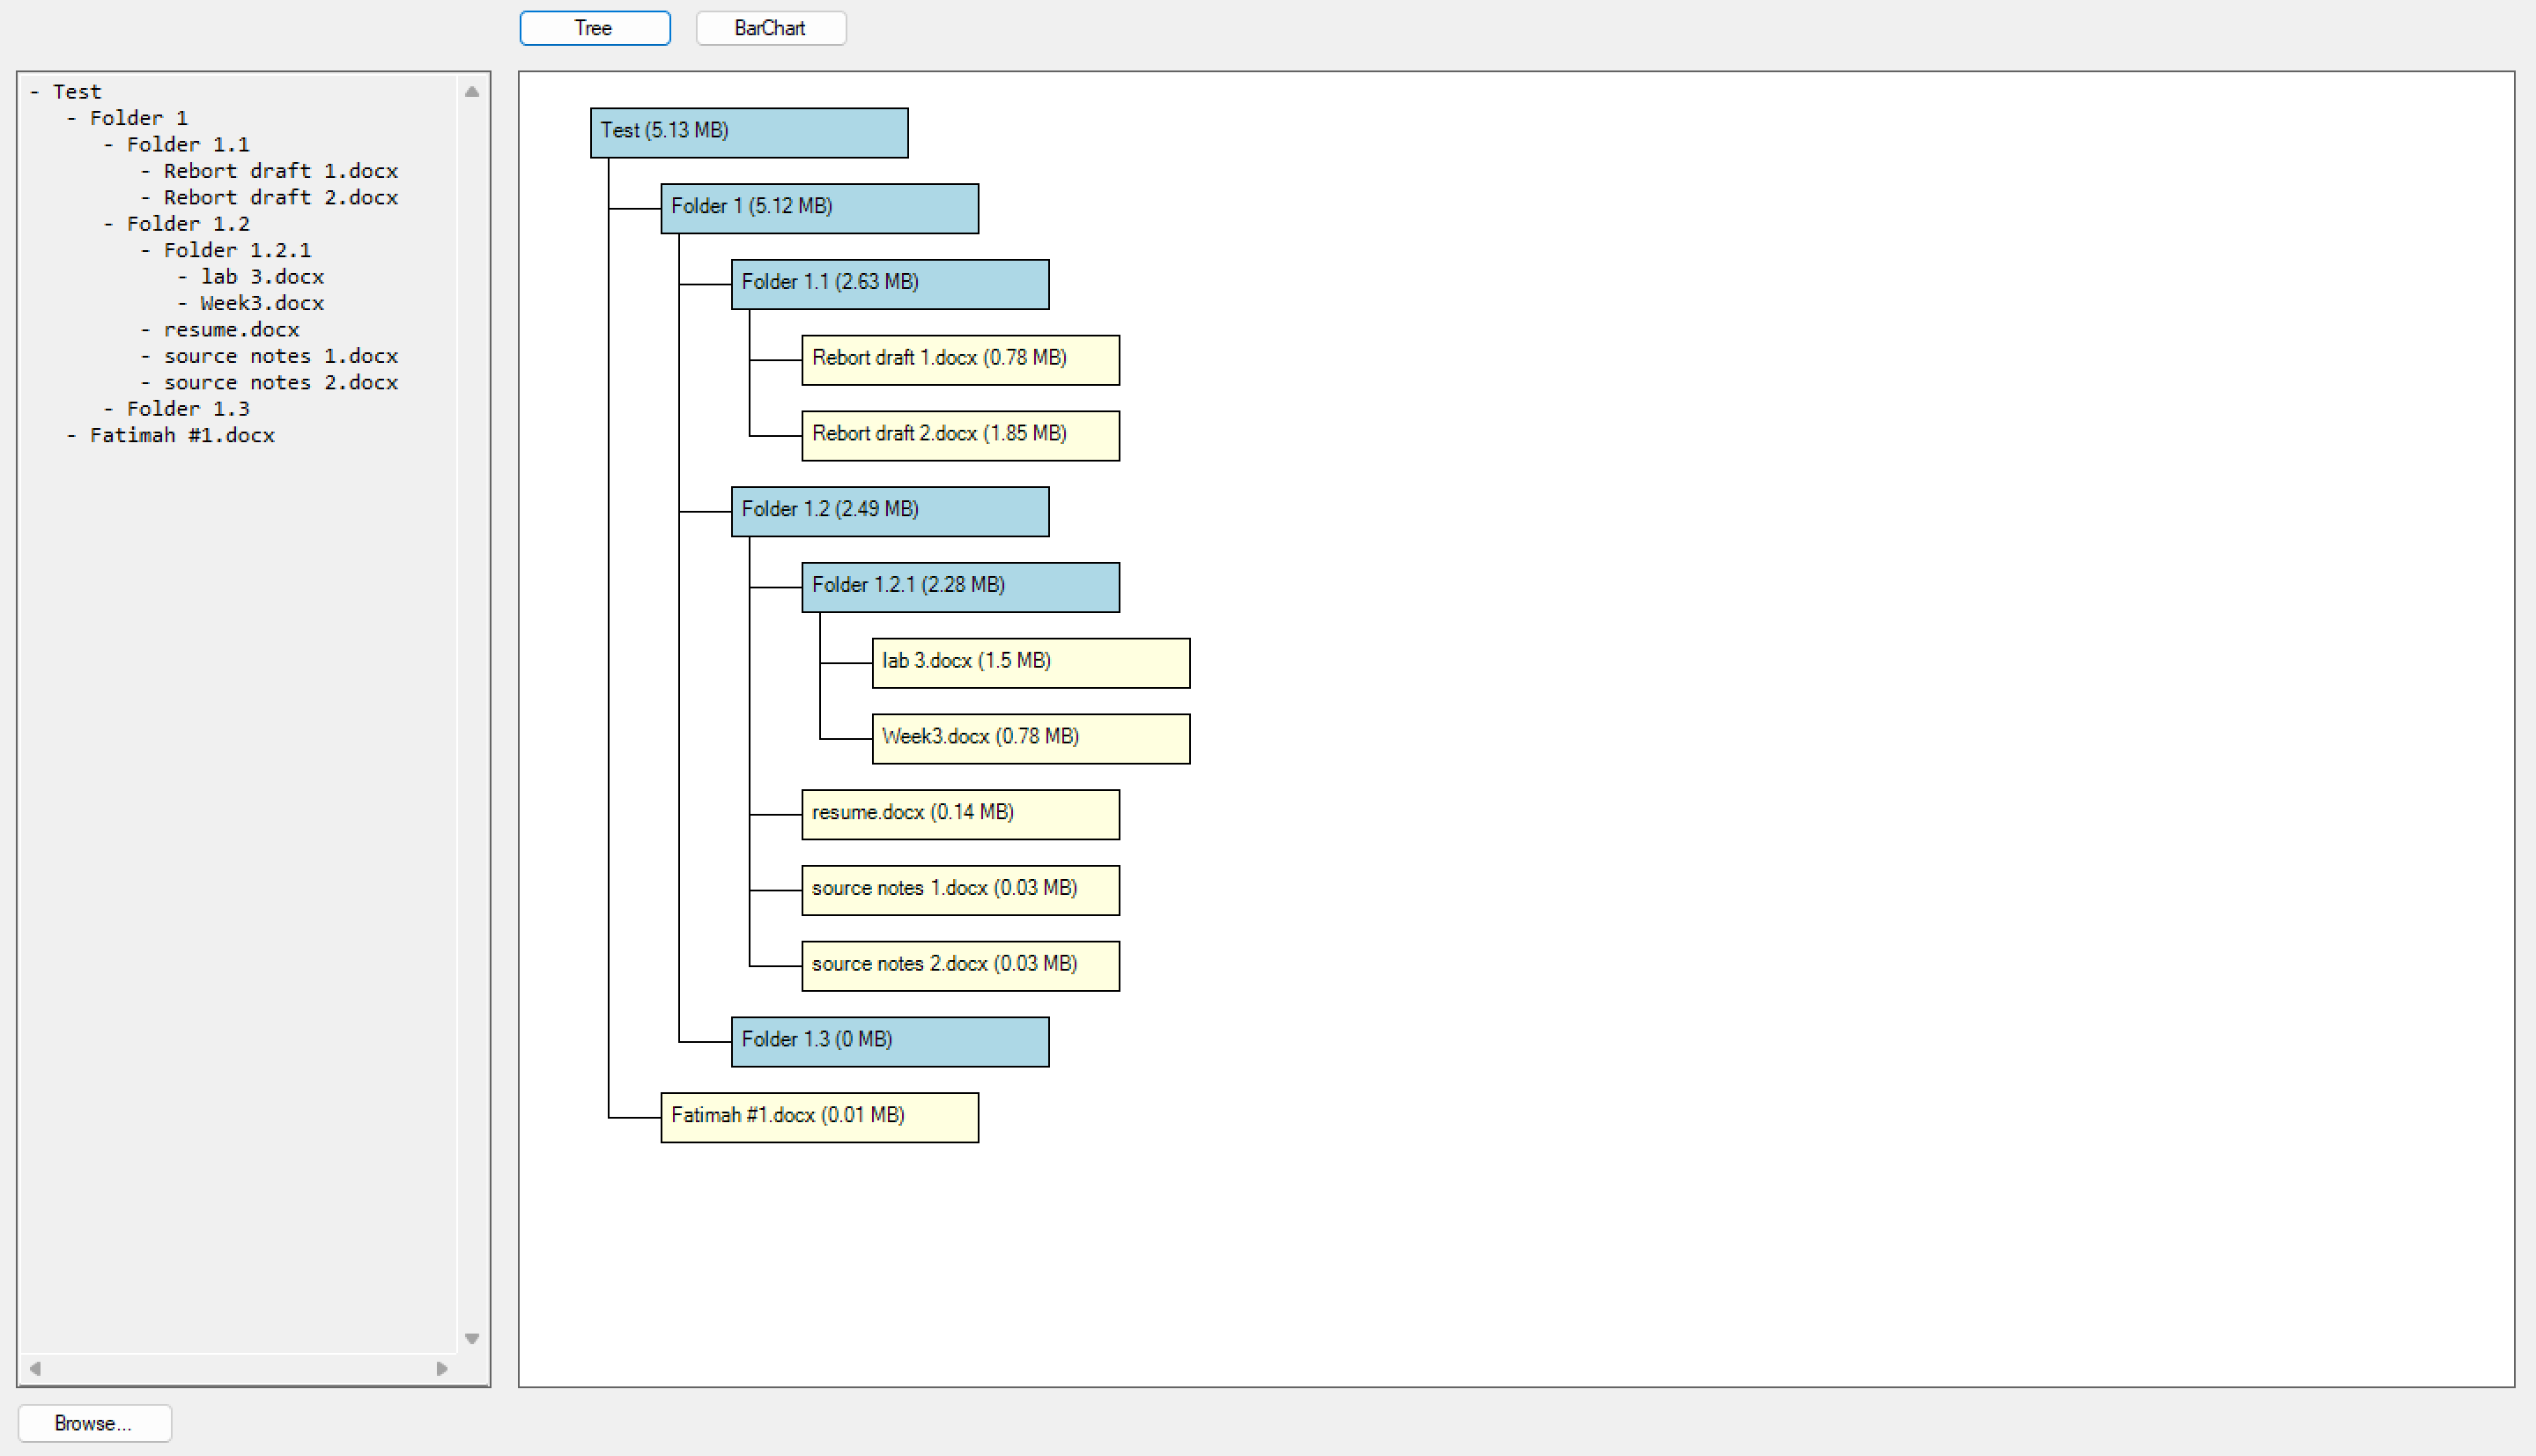Image resolution: width=2536 pixels, height=1456 pixels.
Task: Click scroll right arrow under file list
Action: (x=442, y=1368)
